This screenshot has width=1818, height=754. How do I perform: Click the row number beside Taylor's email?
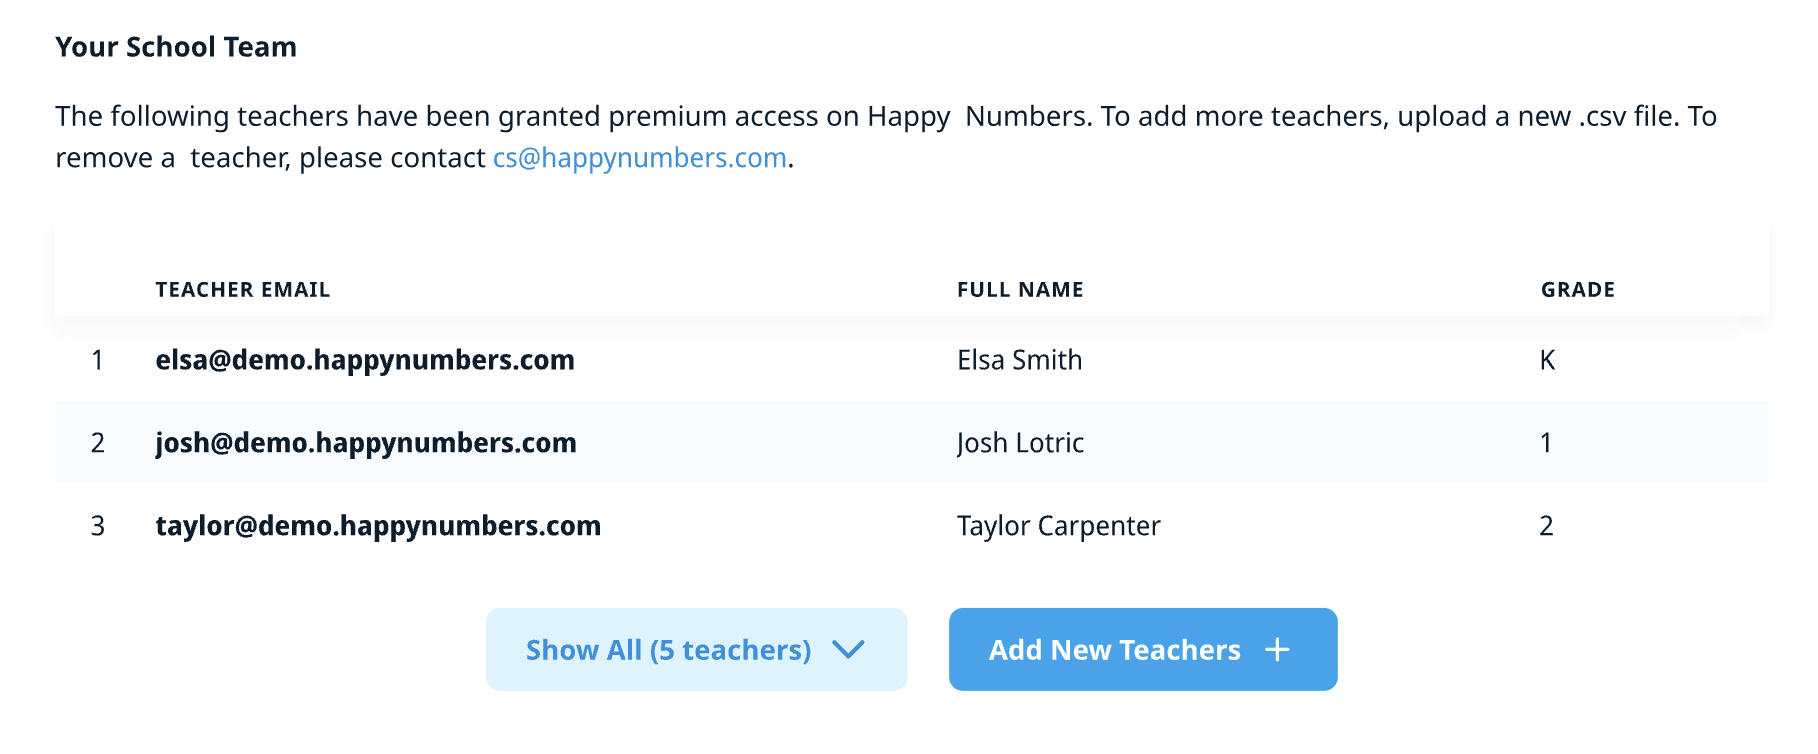(97, 526)
